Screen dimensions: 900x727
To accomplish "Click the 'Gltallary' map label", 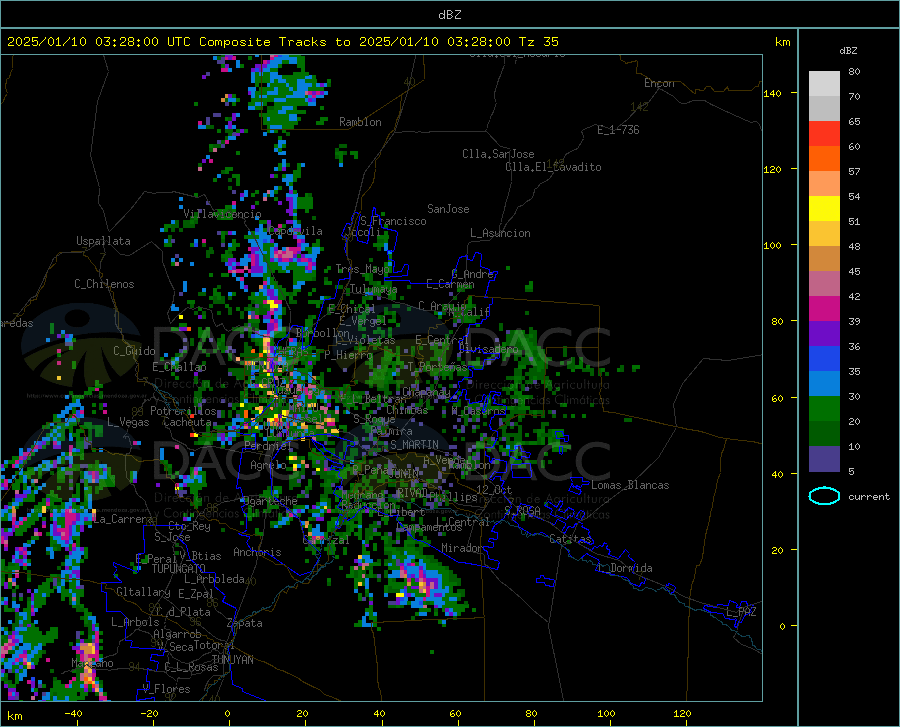I will (143, 592).
